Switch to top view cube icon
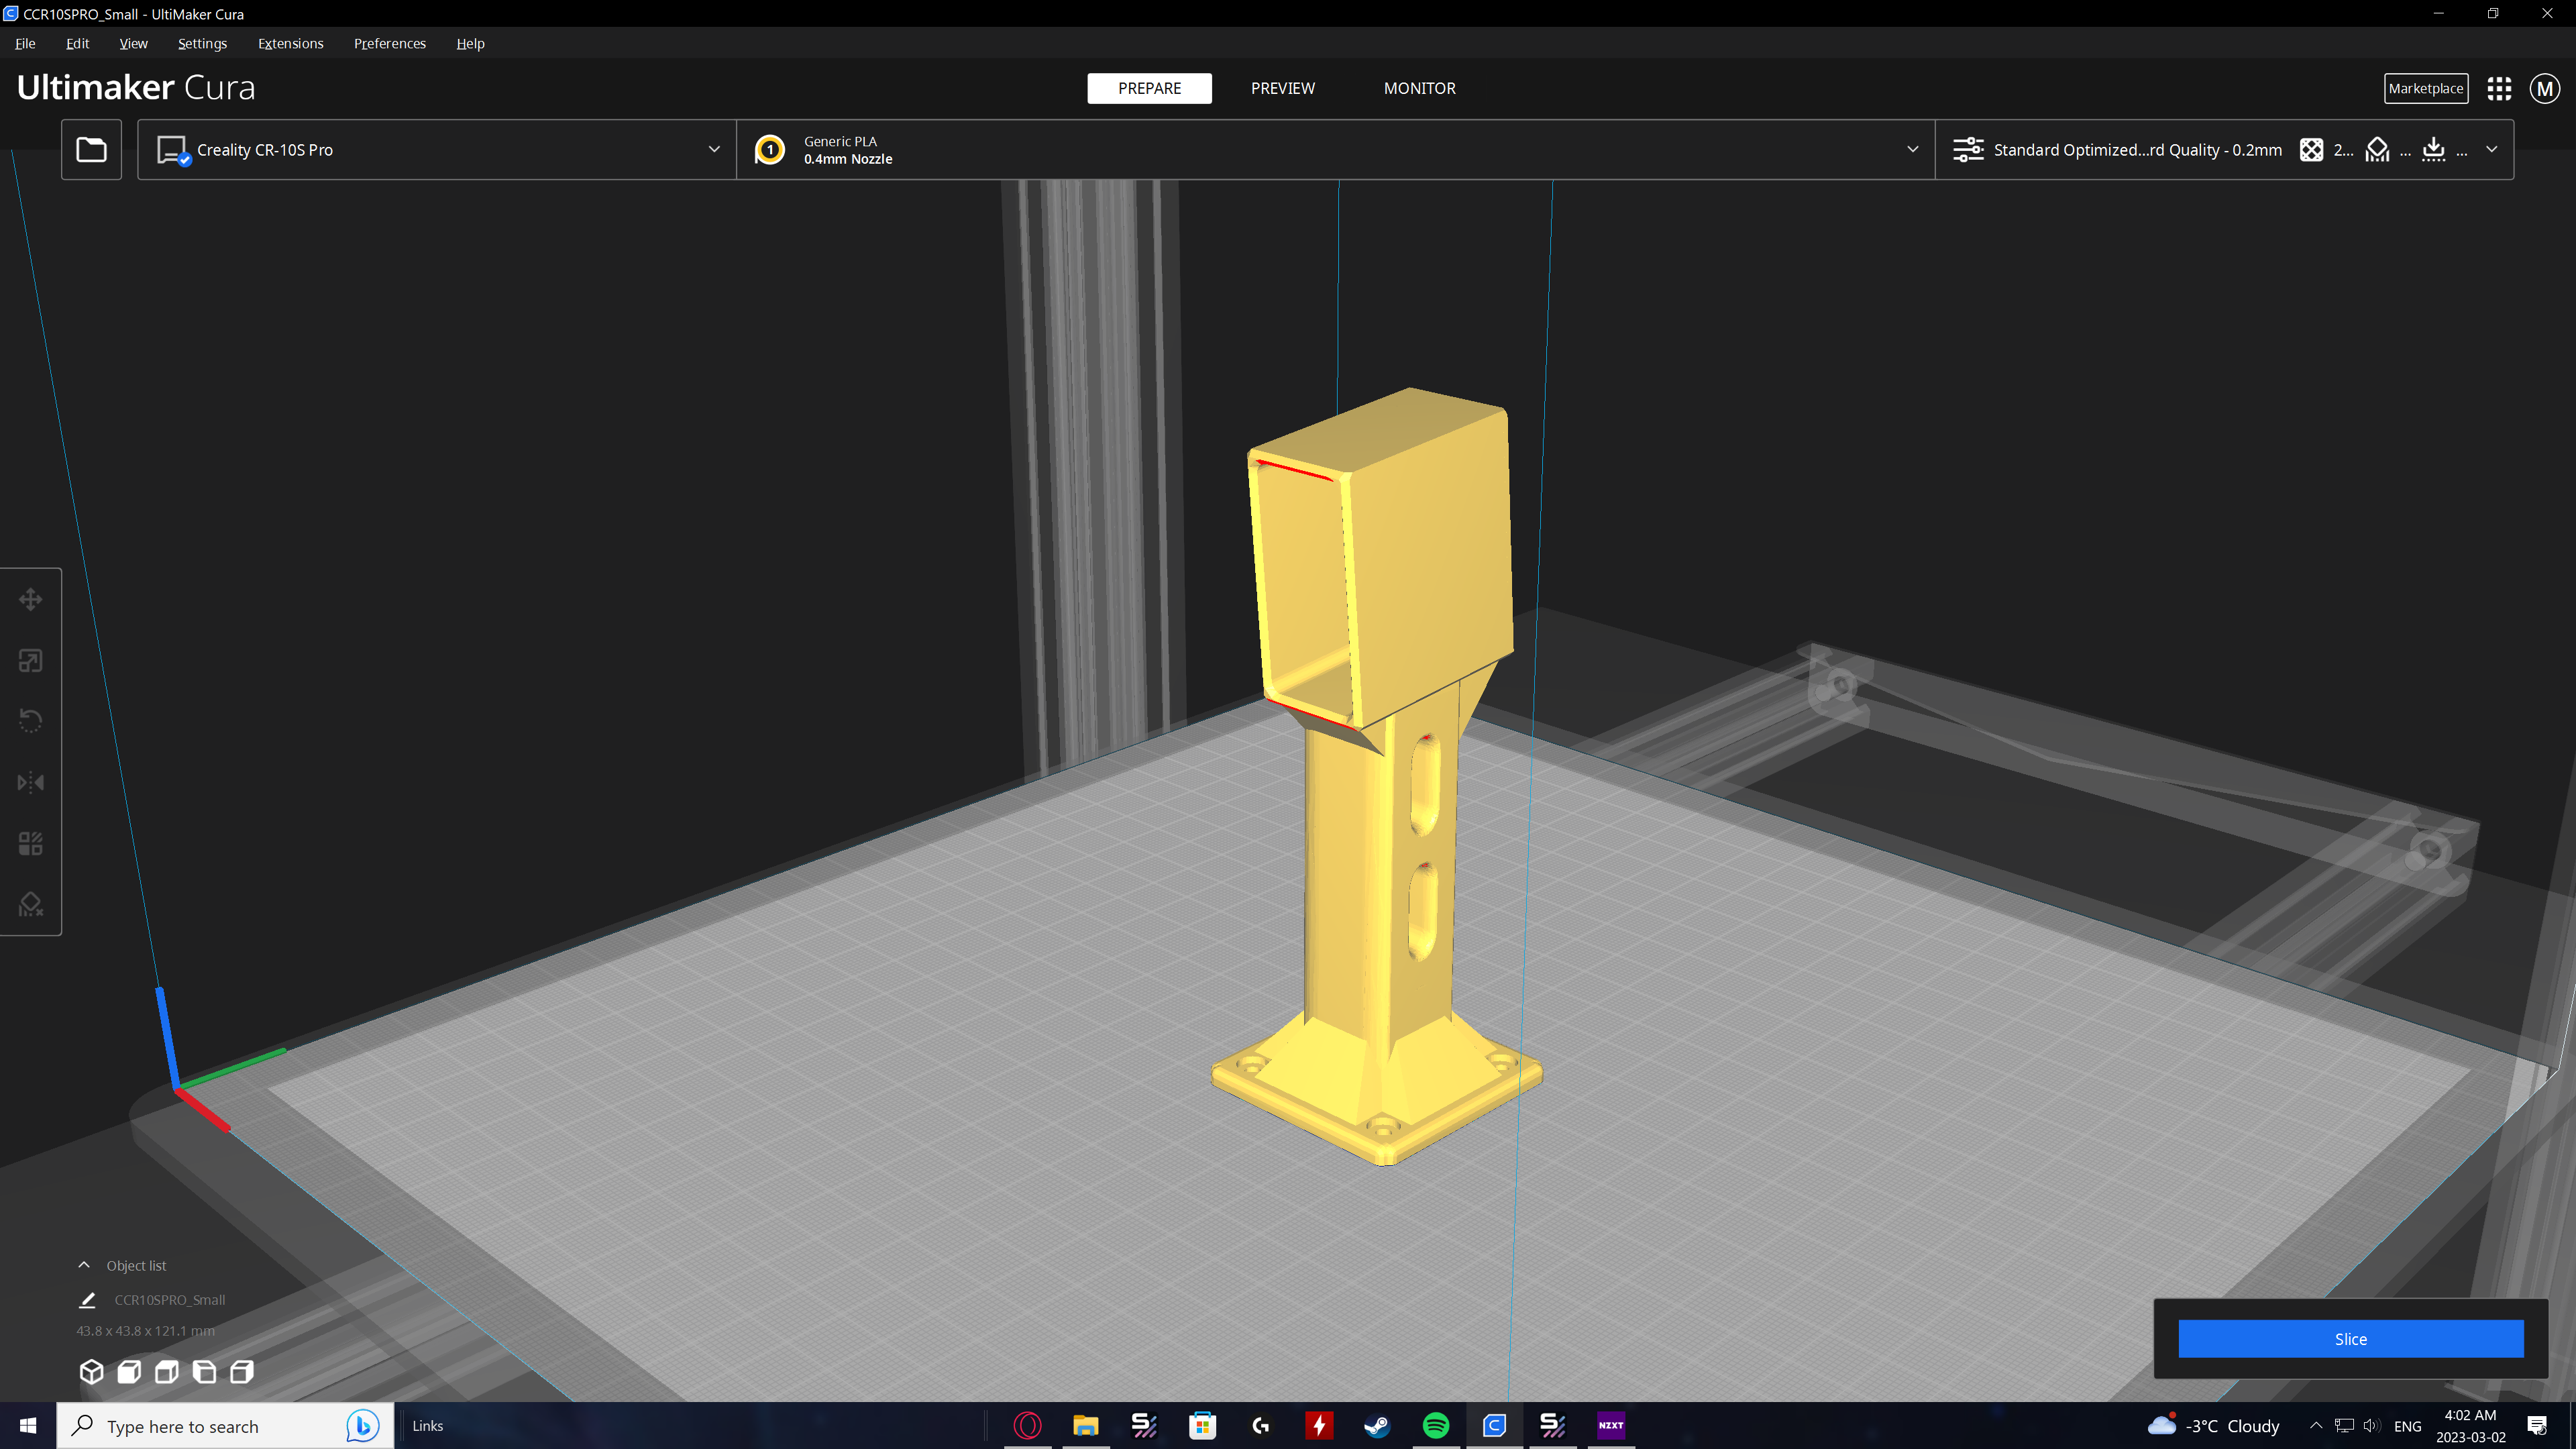The height and width of the screenshot is (1449, 2576). coord(167,1371)
